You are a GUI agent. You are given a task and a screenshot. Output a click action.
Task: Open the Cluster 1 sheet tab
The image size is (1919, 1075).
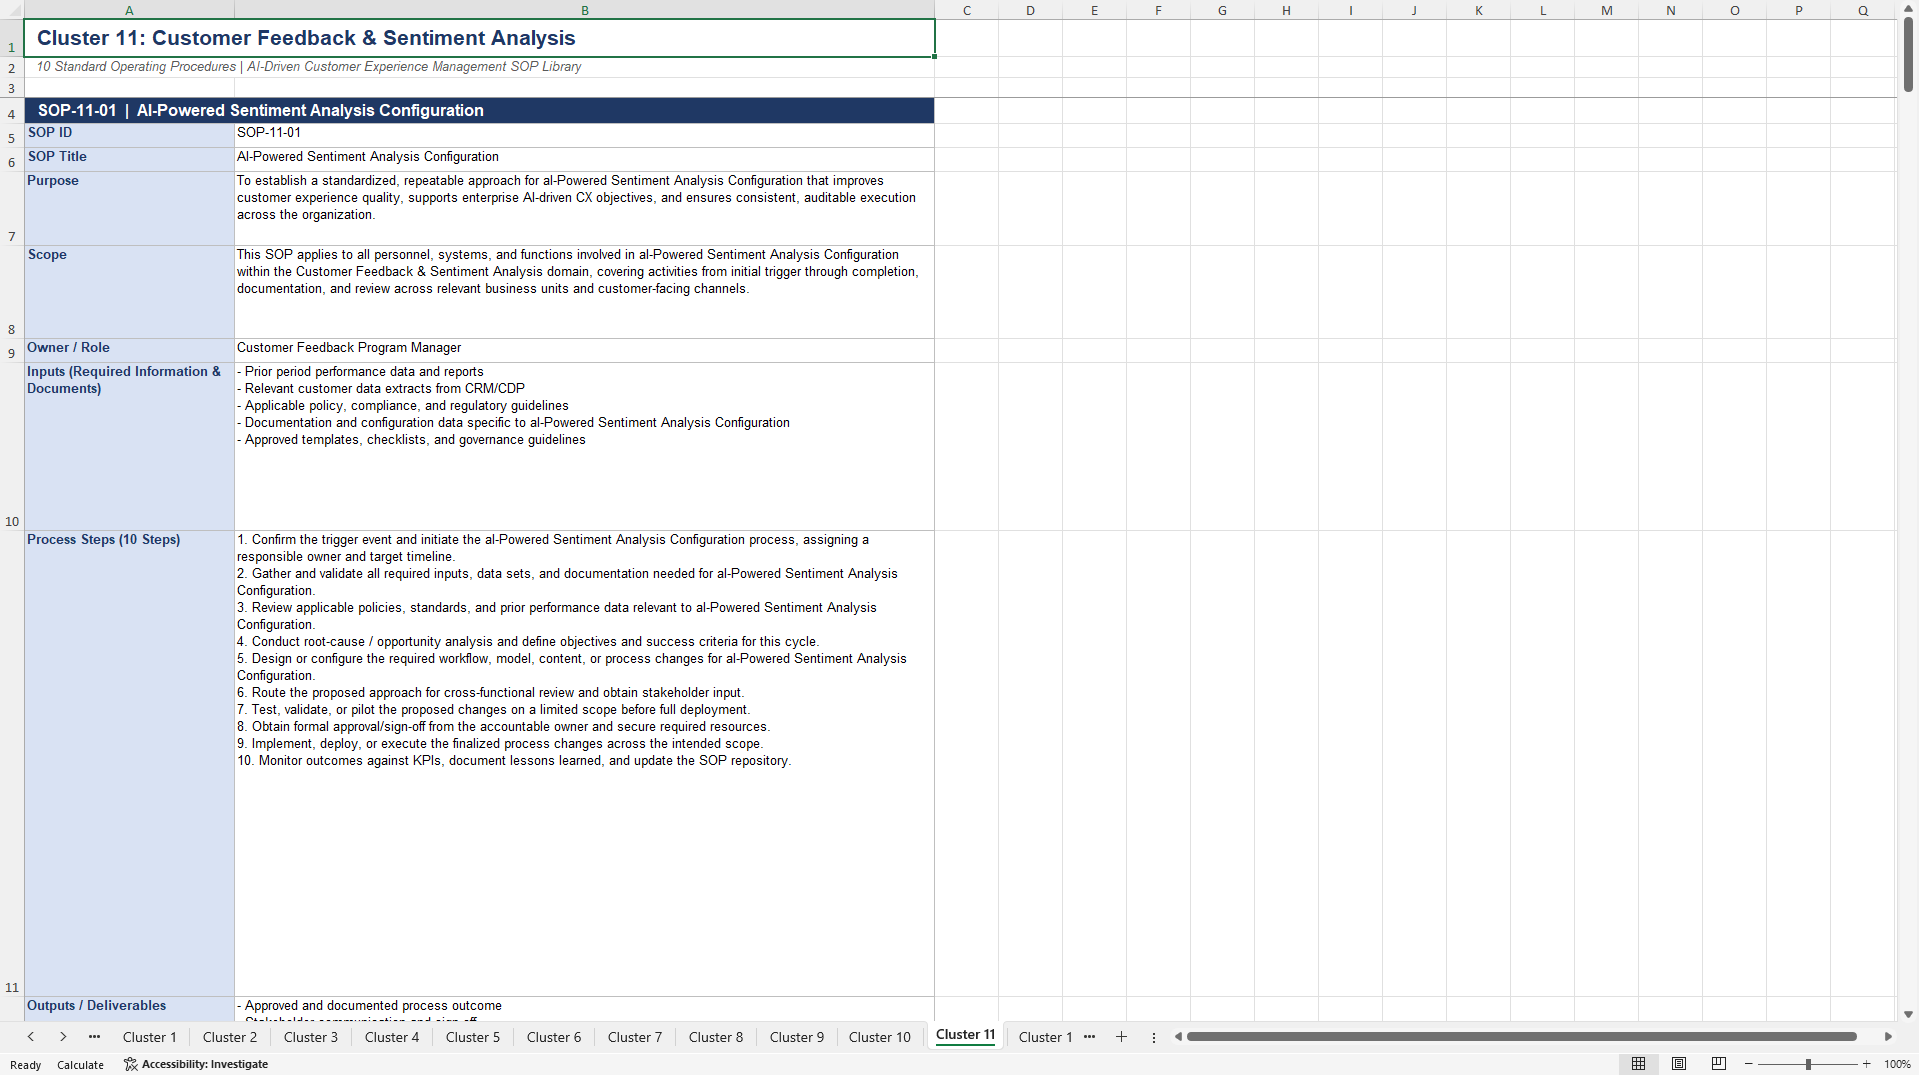click(x=149, y=1037)
